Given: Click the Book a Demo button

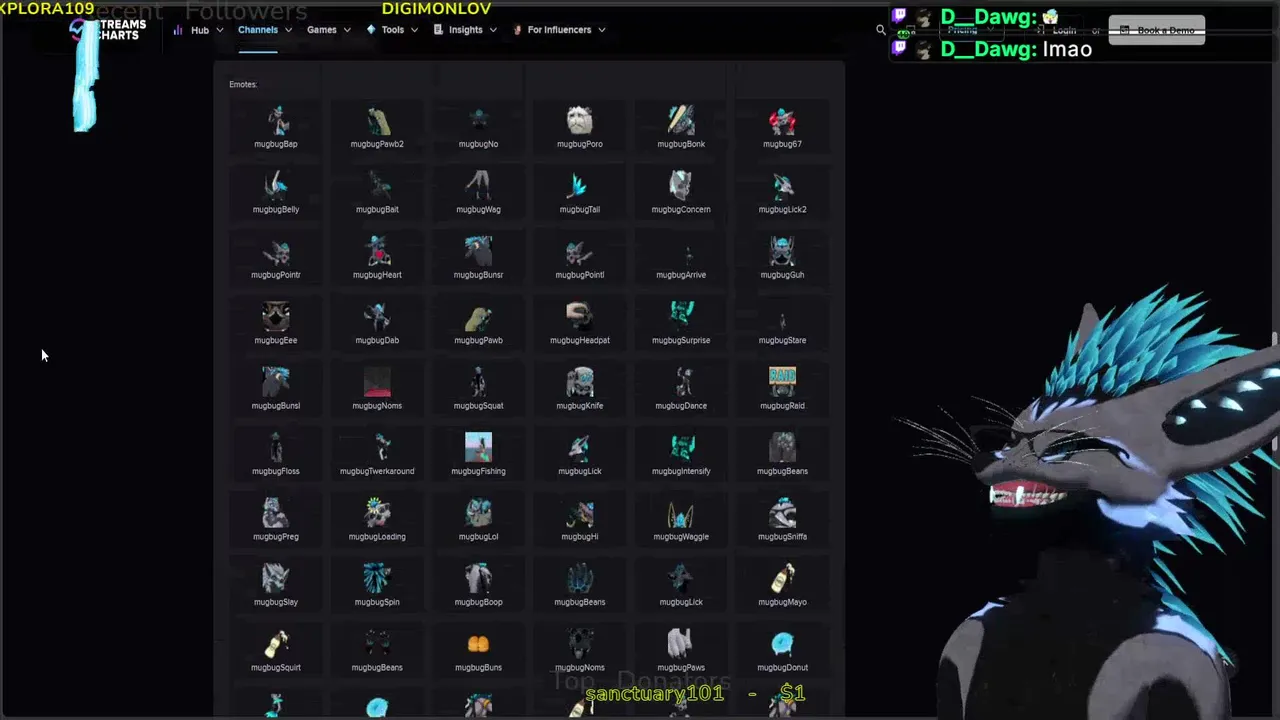Looking at the screenshot, I should (x=1157, y=30).
